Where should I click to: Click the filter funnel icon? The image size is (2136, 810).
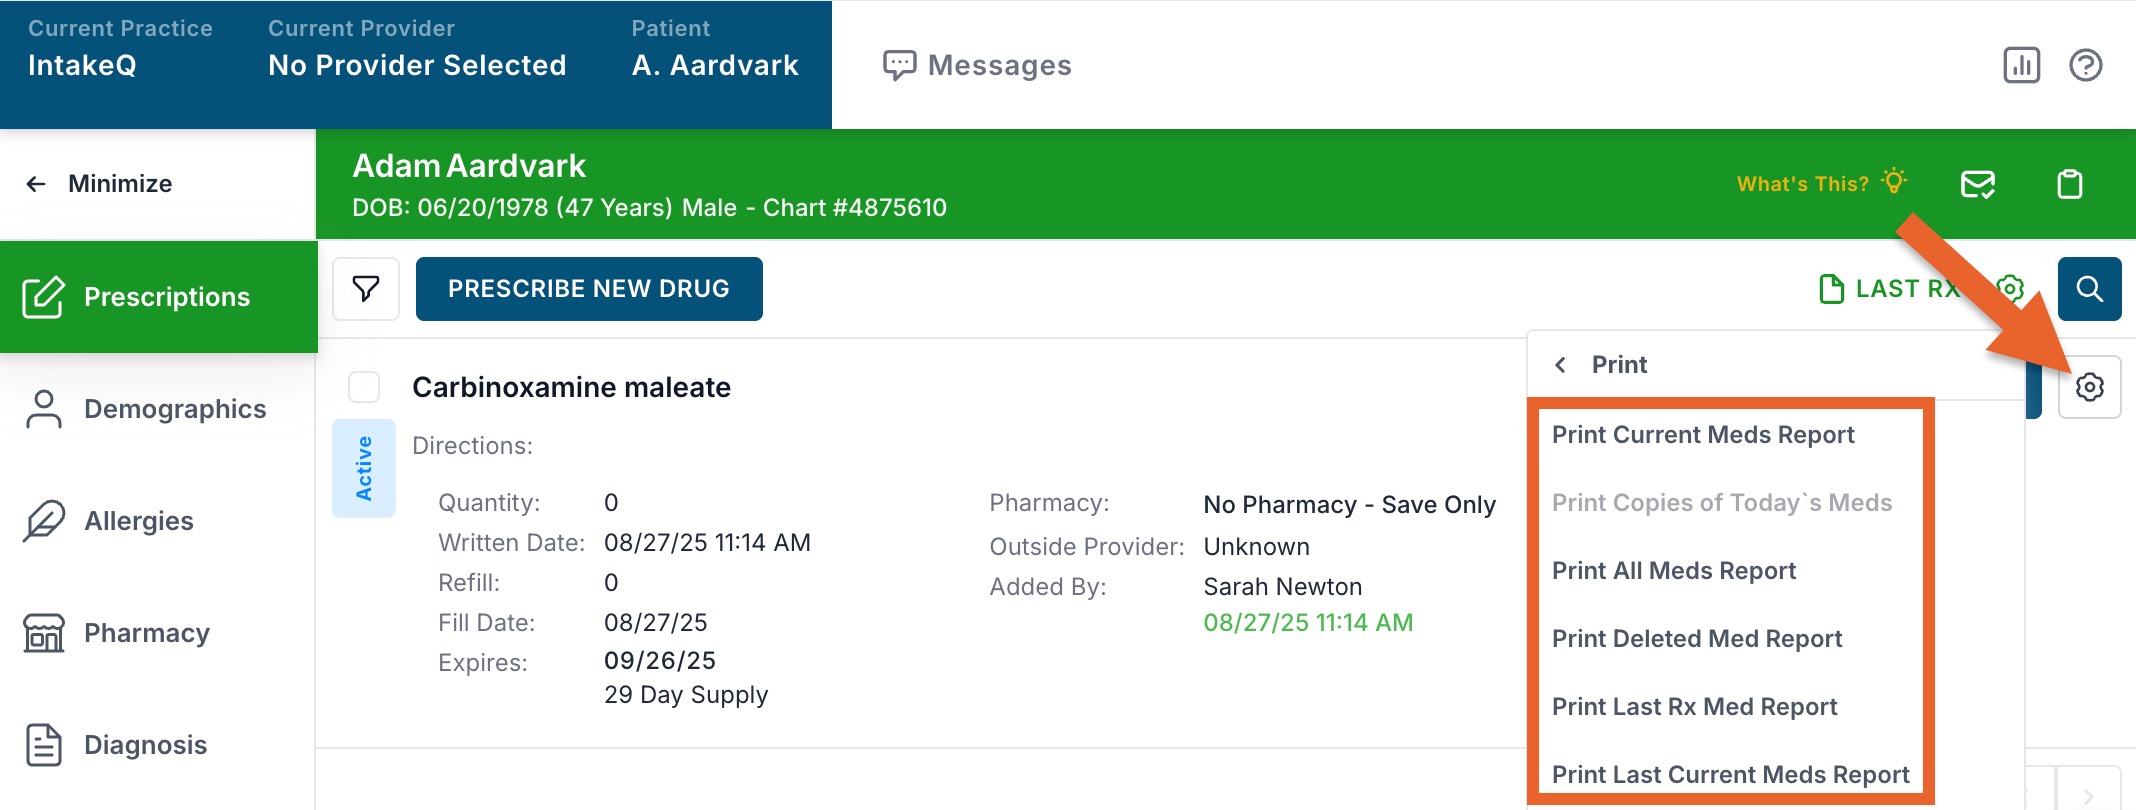(x=366, y=289)
